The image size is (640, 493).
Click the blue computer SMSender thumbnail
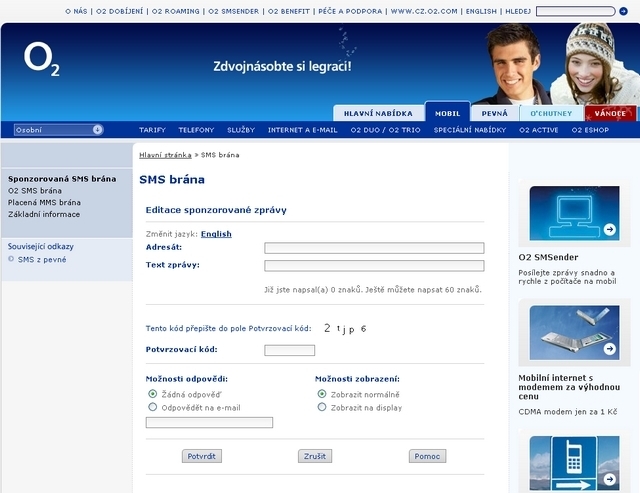click(574, 213)
